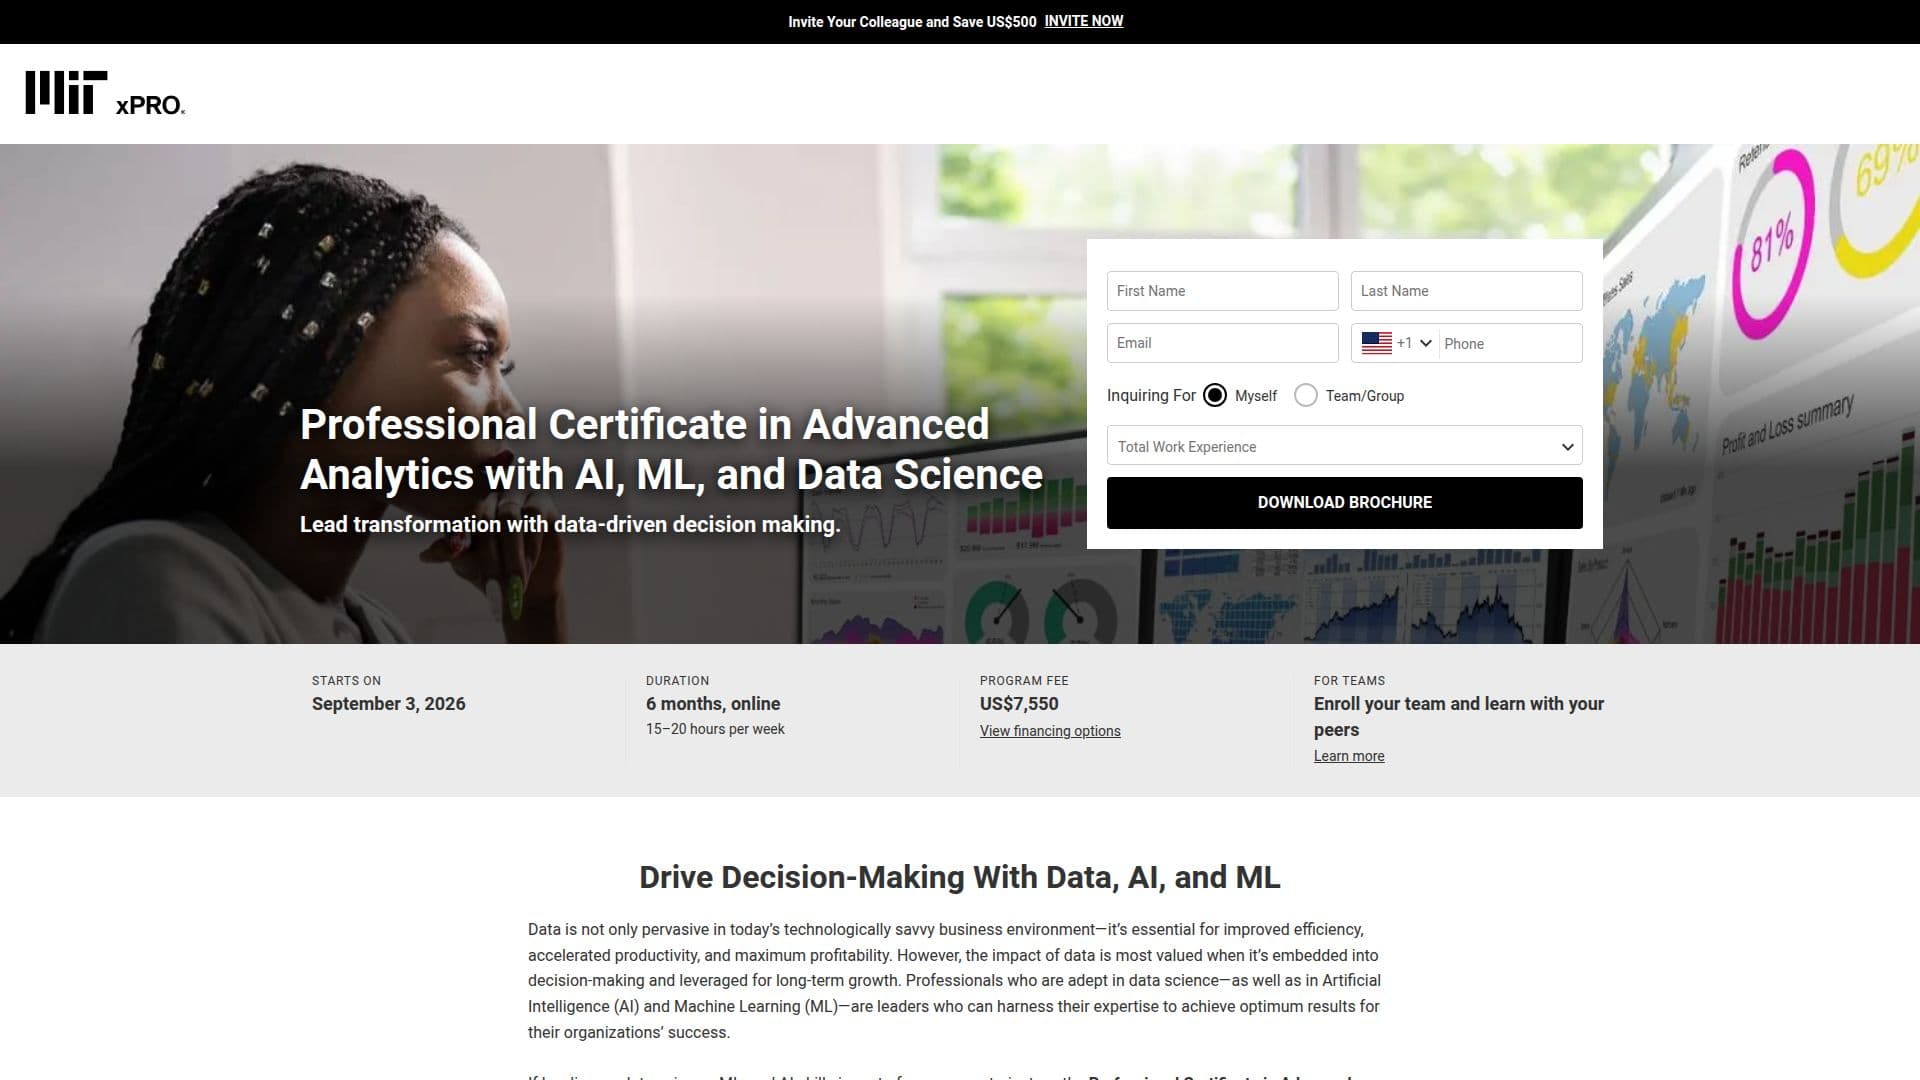Open the US flag country code selector

coord(1396,343)
